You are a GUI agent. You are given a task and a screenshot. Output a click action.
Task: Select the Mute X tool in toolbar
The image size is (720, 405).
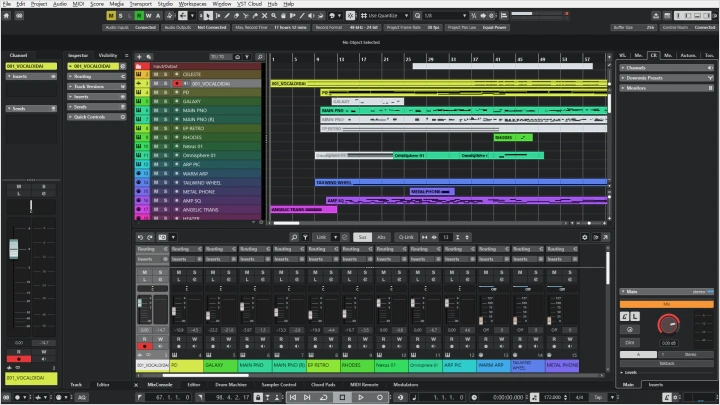pyautogui.click(x=264, y=16)
